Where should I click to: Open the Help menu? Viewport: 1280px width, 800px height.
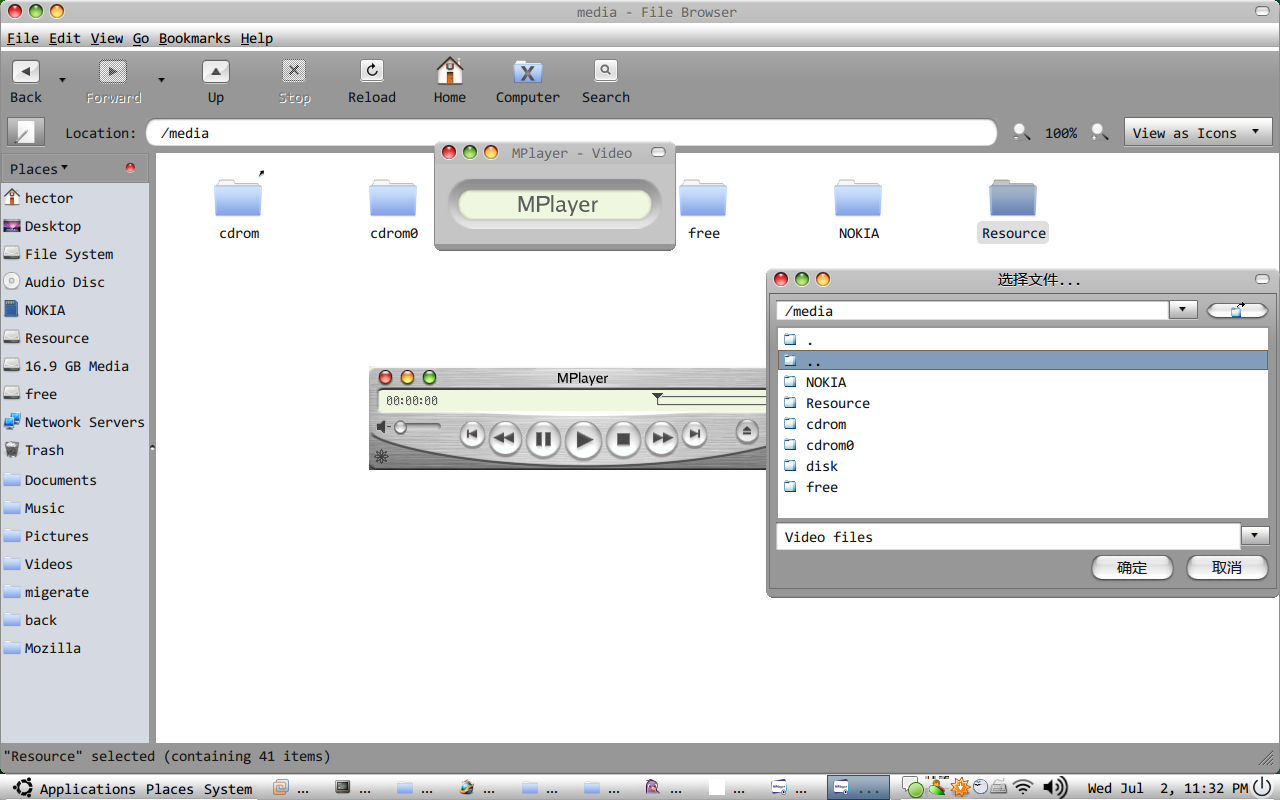point(257,38)
